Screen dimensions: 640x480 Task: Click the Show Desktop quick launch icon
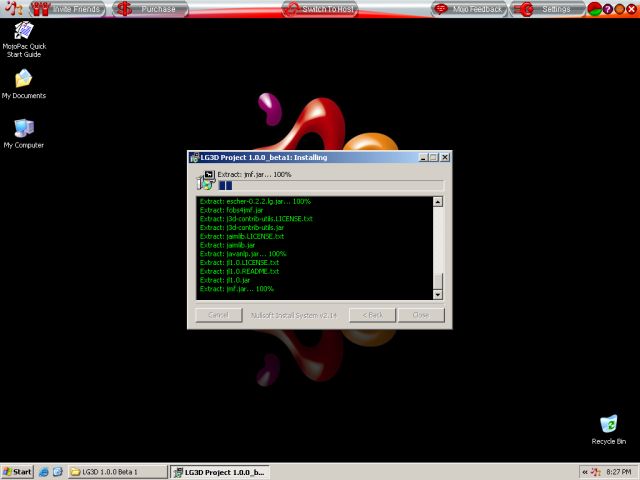57,471
